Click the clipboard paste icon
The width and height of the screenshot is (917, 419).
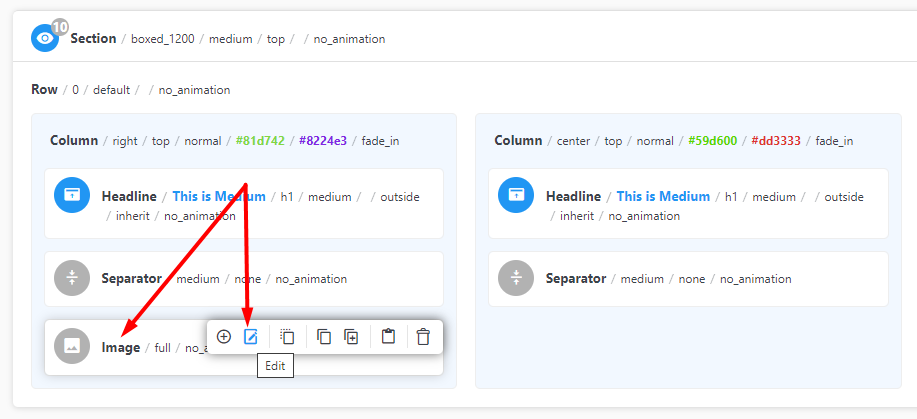tap(388, 336)
